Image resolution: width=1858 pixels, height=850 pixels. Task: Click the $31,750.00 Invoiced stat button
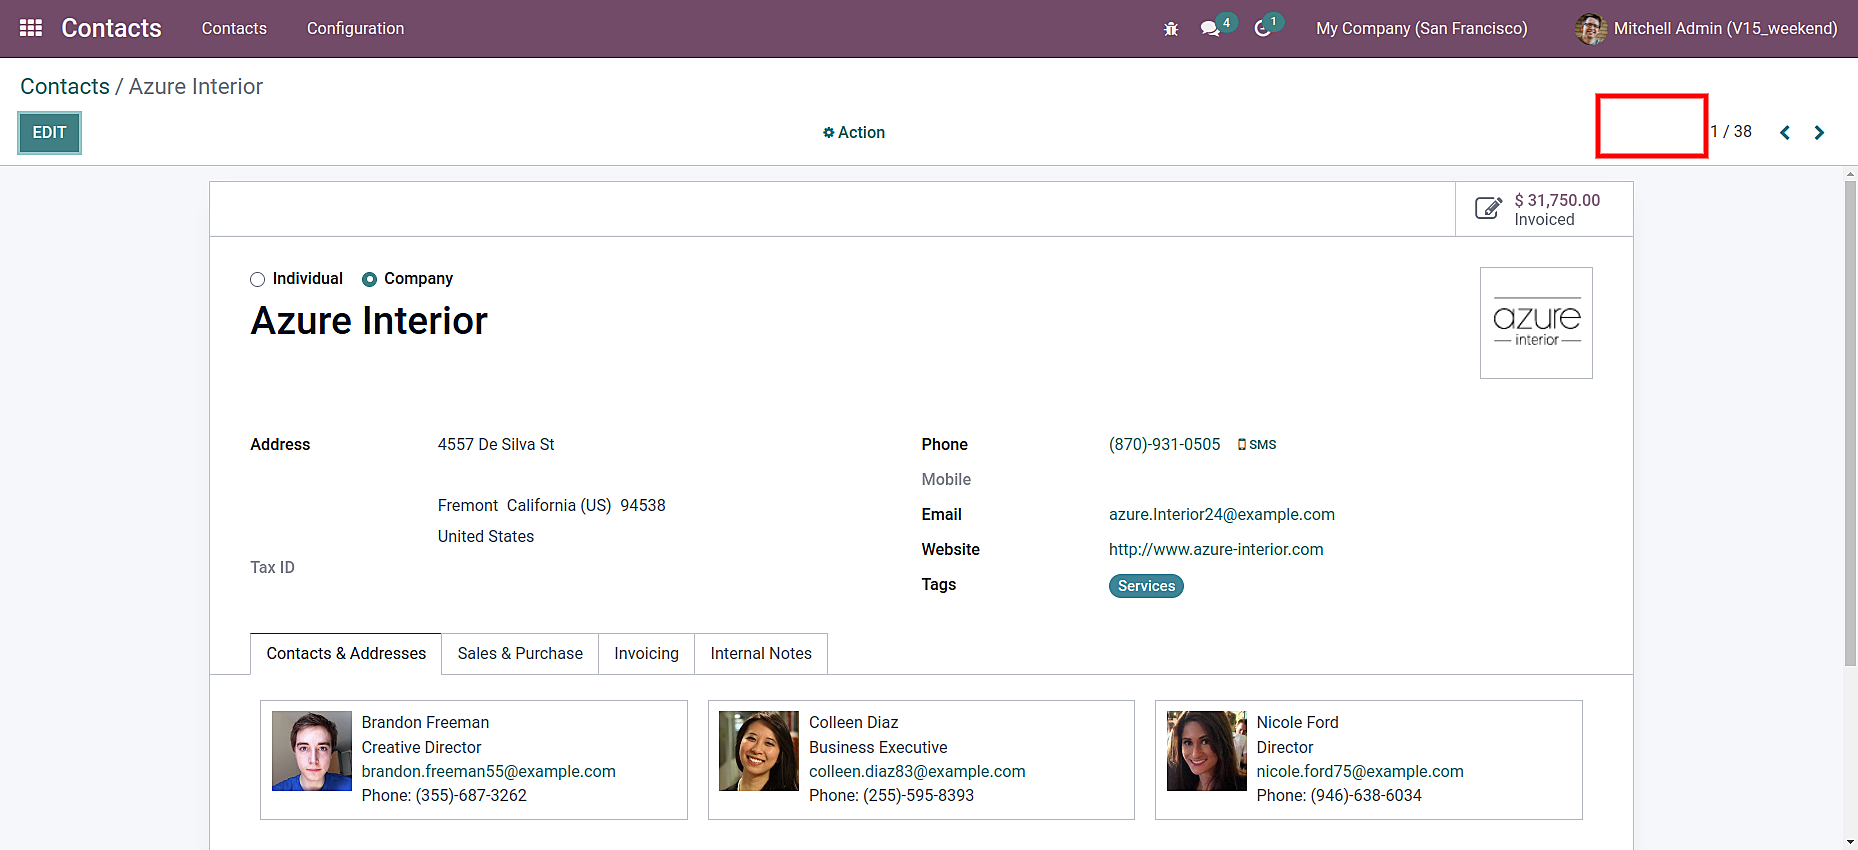(1544, 209)
